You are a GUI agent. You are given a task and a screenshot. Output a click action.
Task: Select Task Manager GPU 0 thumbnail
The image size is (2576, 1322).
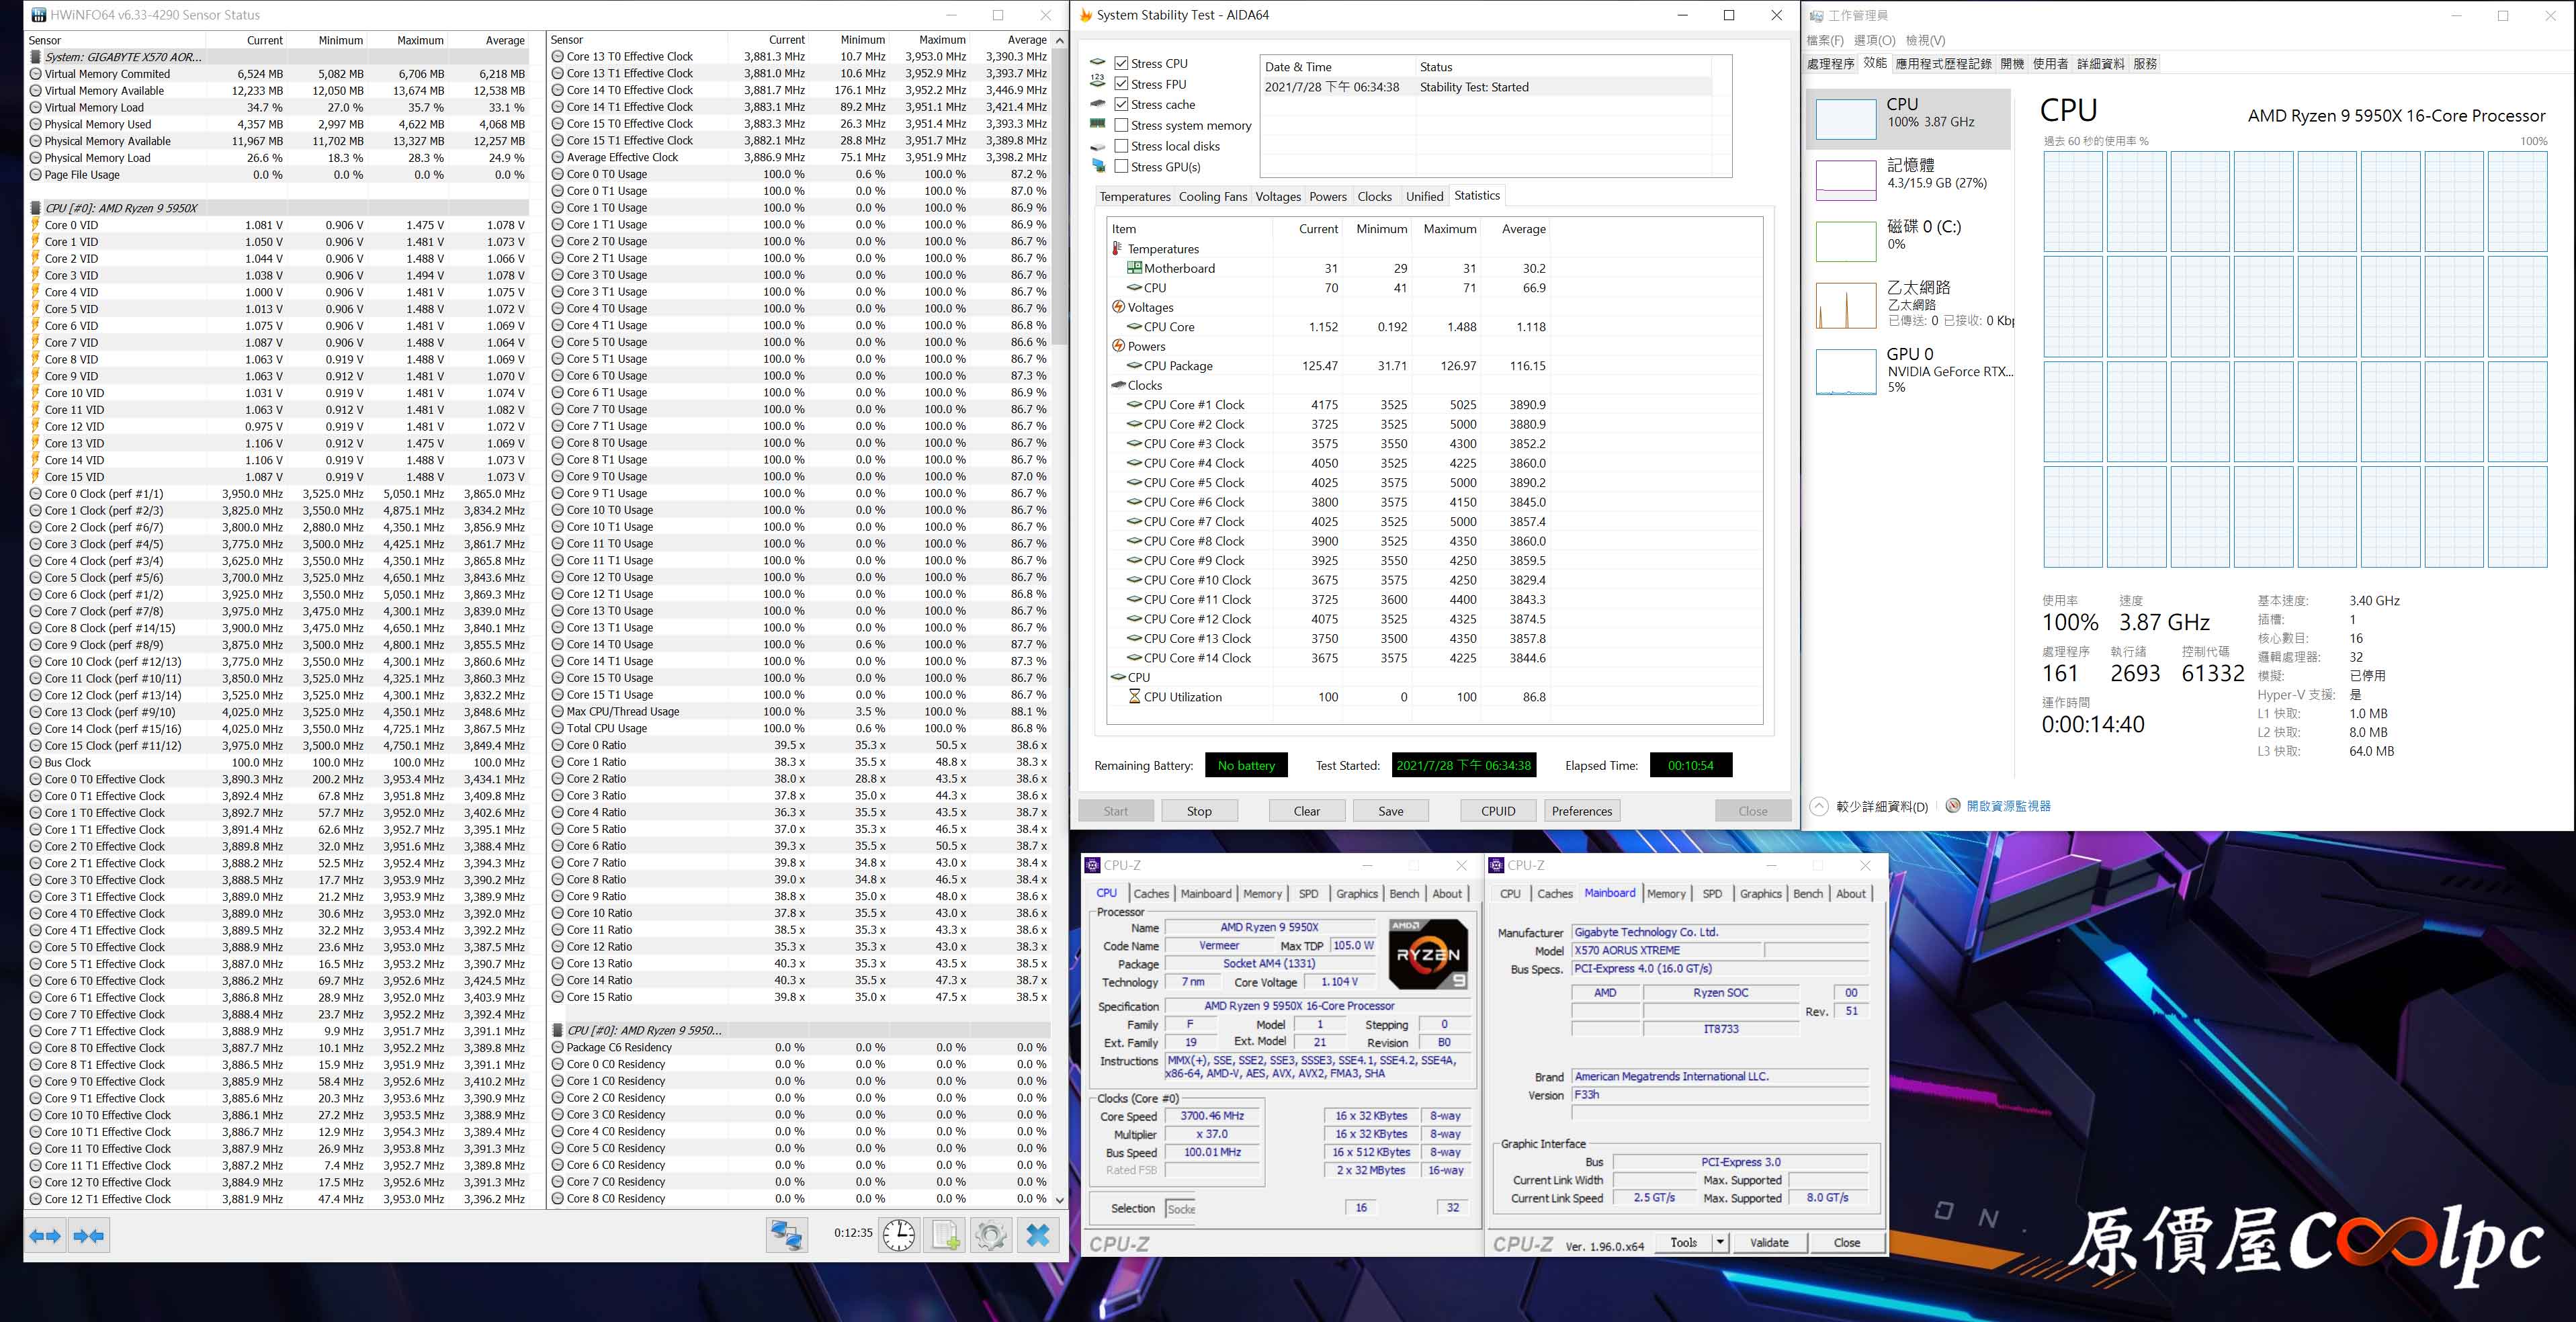(x=1845, y=371)
